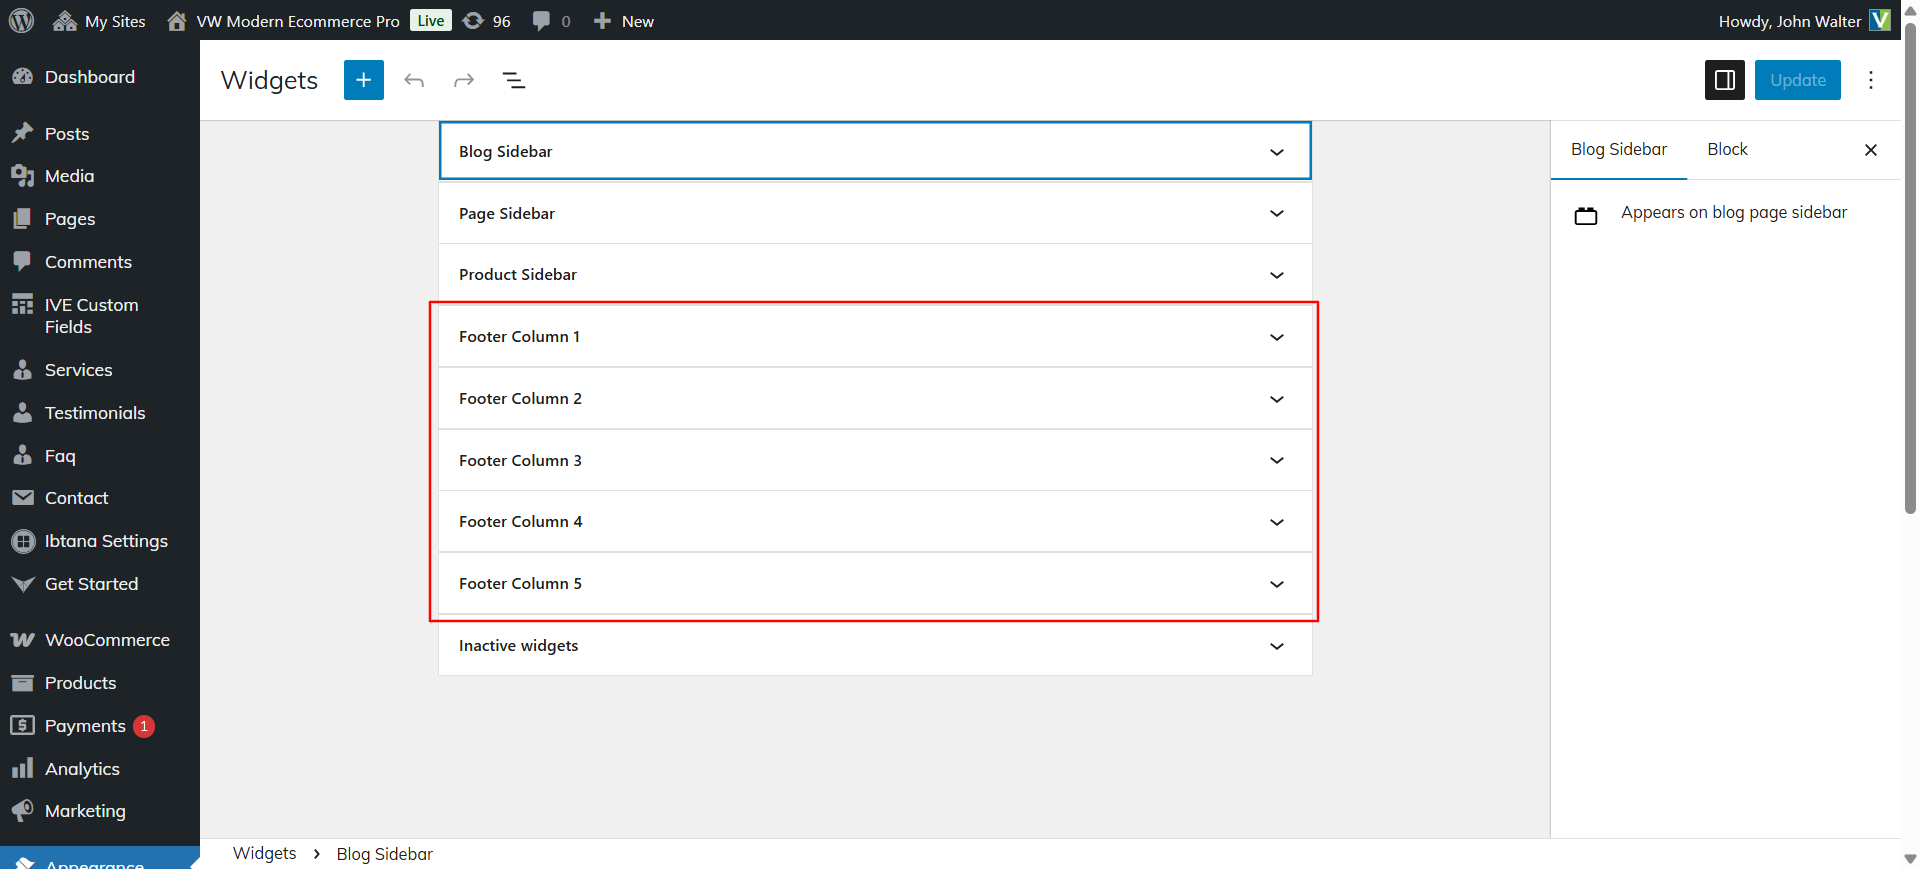This screenshot has height=869, width=1920.
Task: Click the New content plus button
Action: [x=623, y=21]
